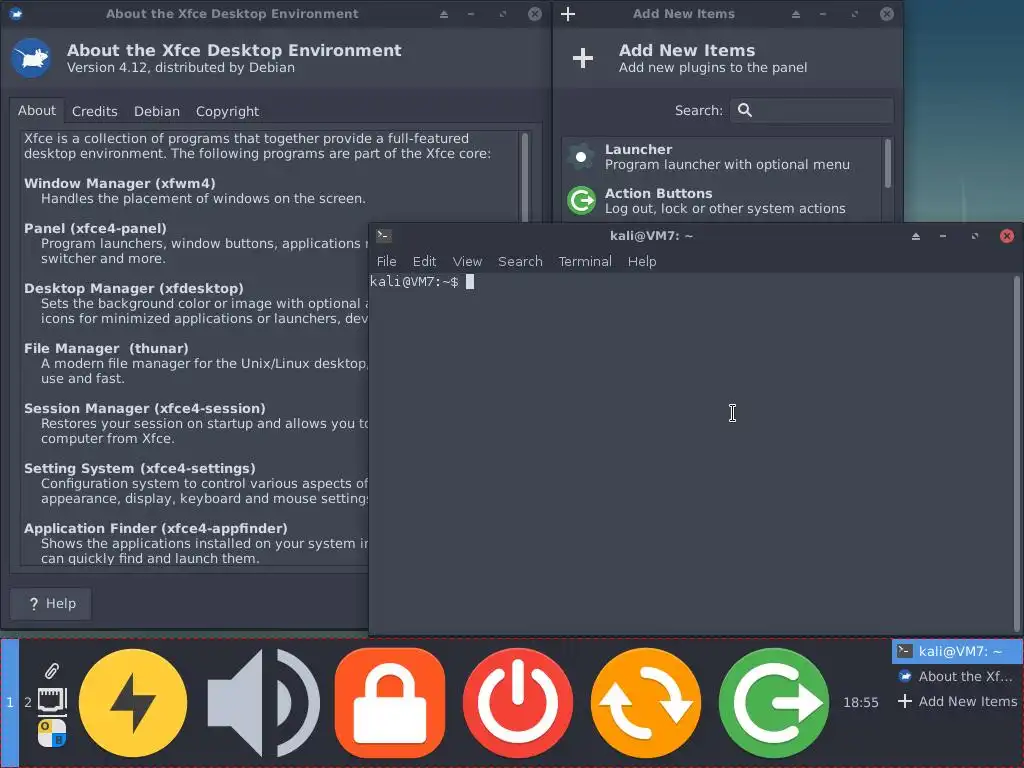Click the terminal window vertical scrollbar
The width and height of the screenshot is (1024, 768).
(1017, 453)
